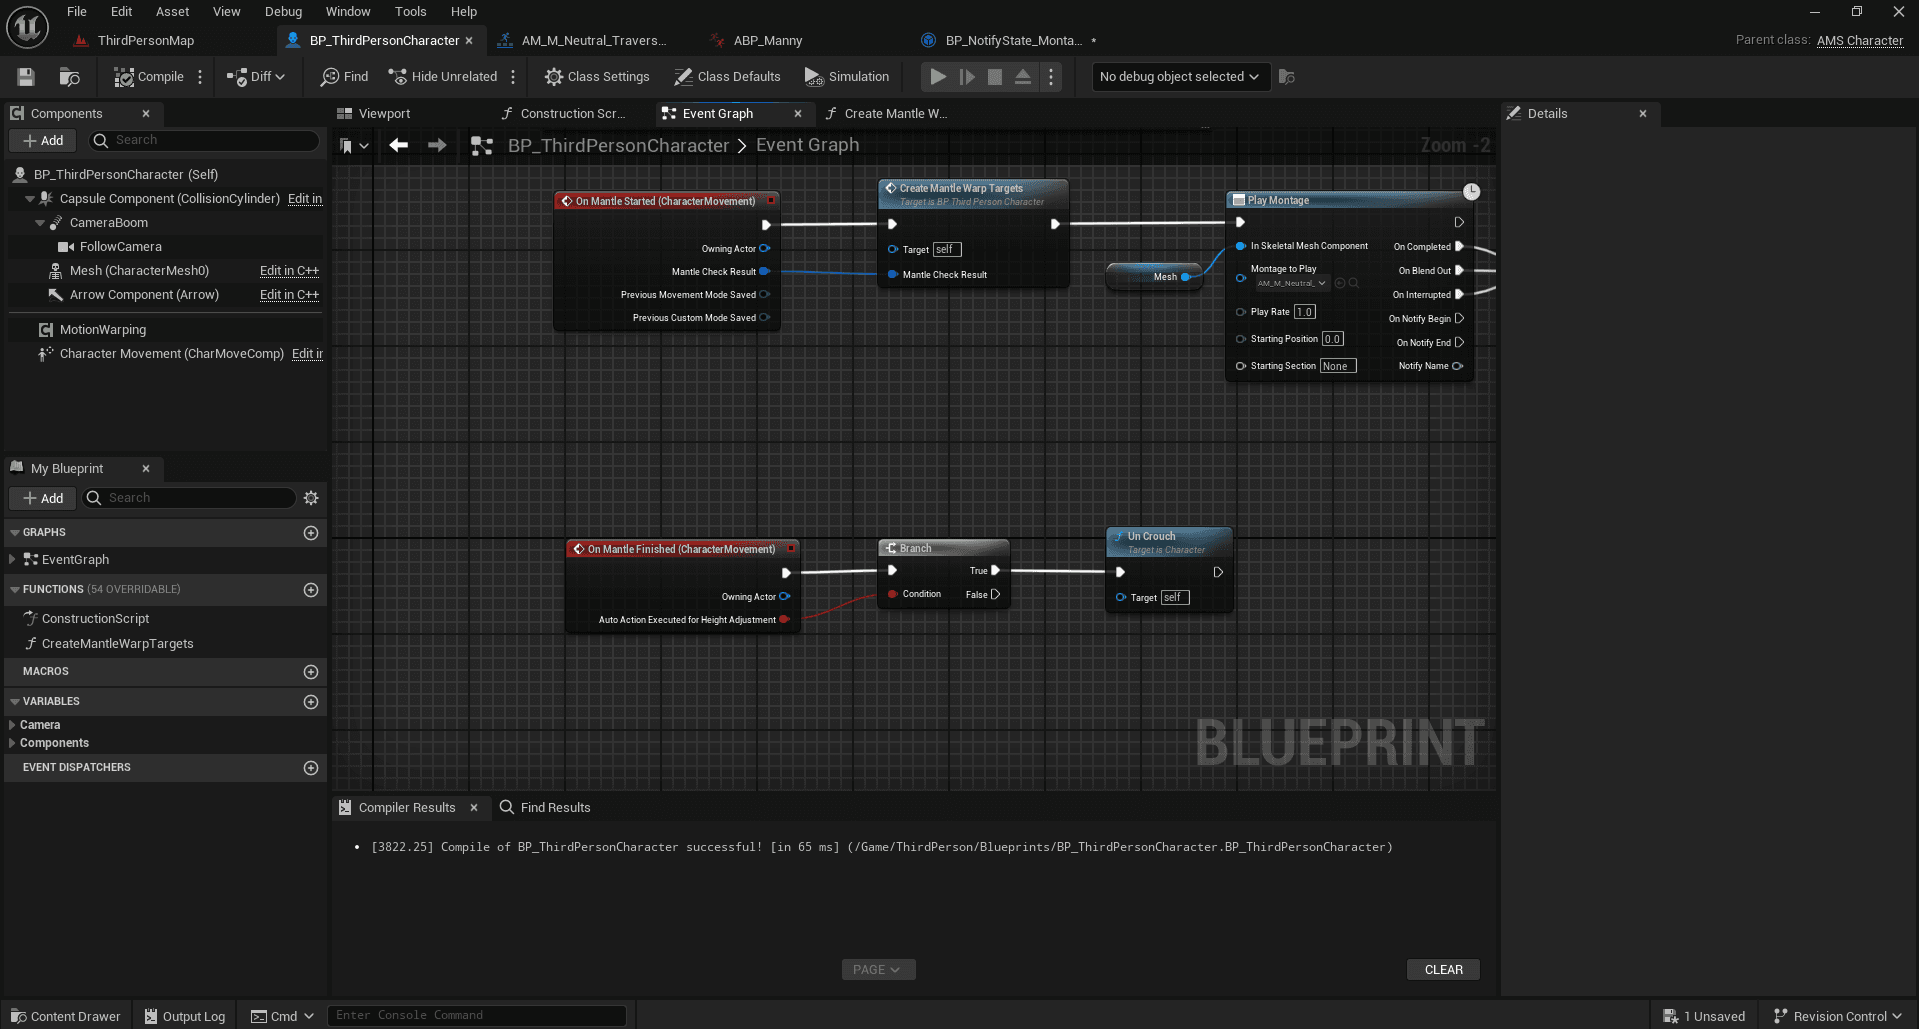Open the Asset menu

click(172, 12)
